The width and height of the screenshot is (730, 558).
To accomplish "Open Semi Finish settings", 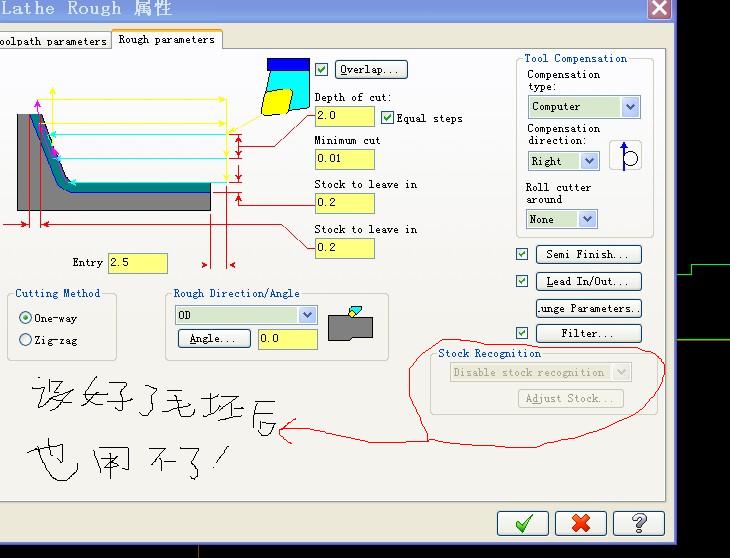I will coord(588,255).
